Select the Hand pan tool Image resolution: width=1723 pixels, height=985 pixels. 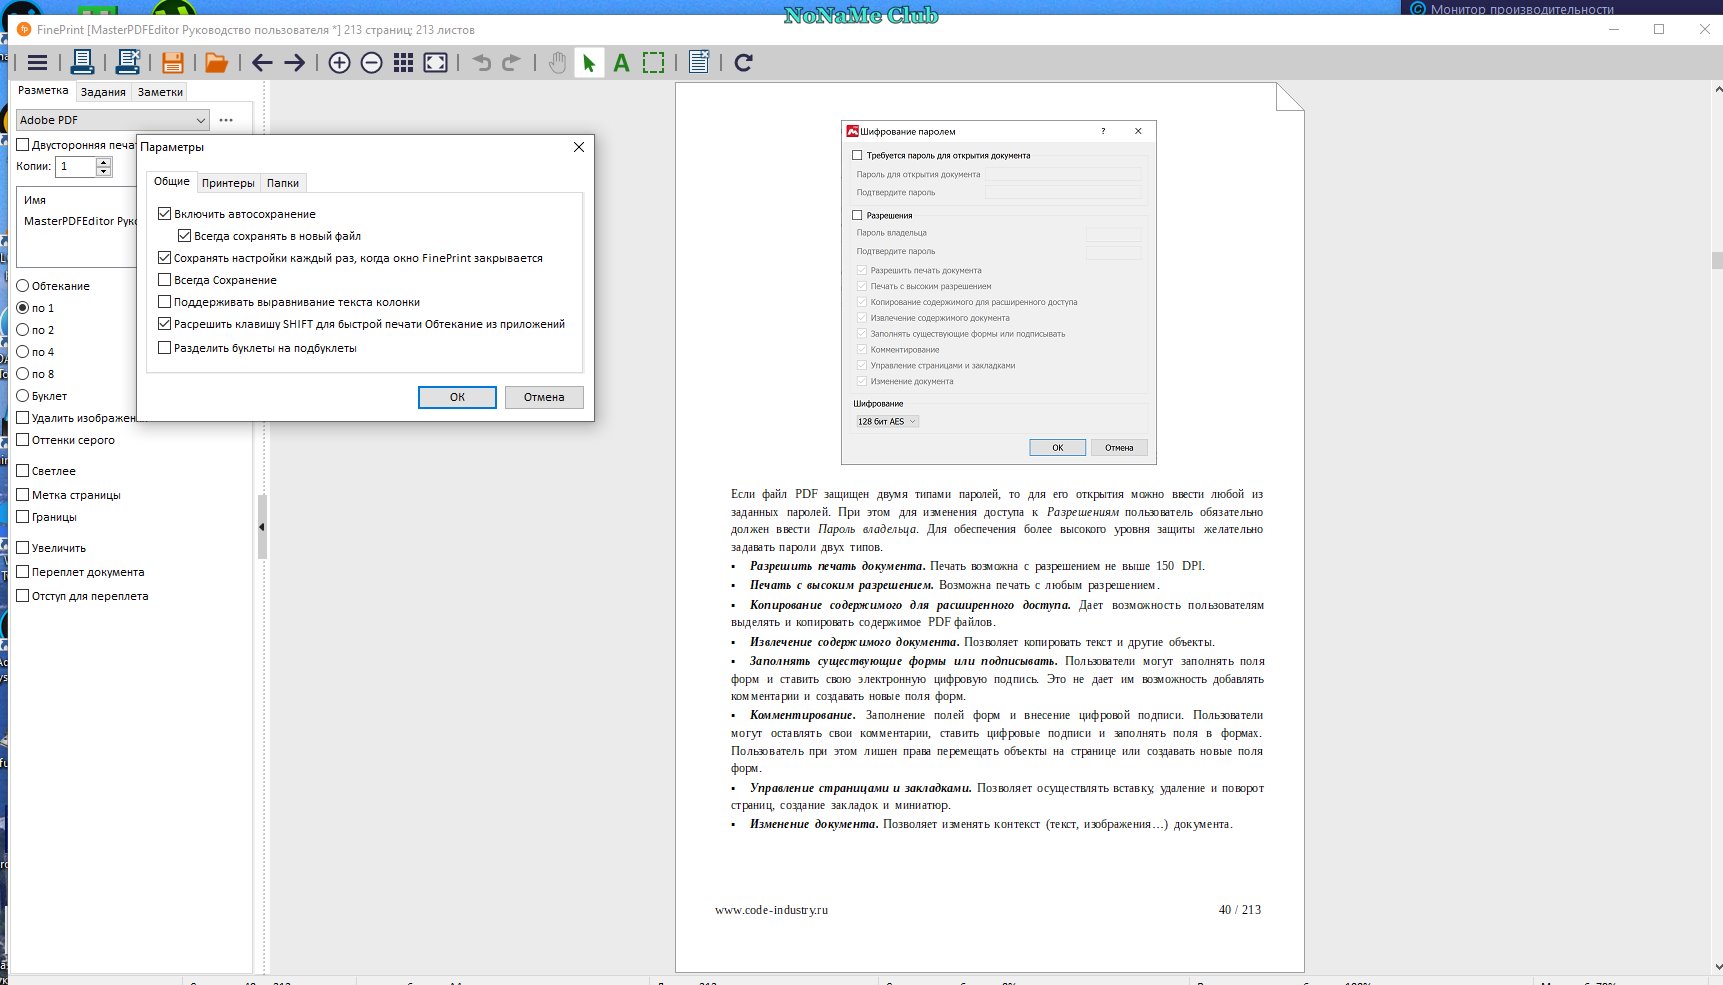point(557,63)
